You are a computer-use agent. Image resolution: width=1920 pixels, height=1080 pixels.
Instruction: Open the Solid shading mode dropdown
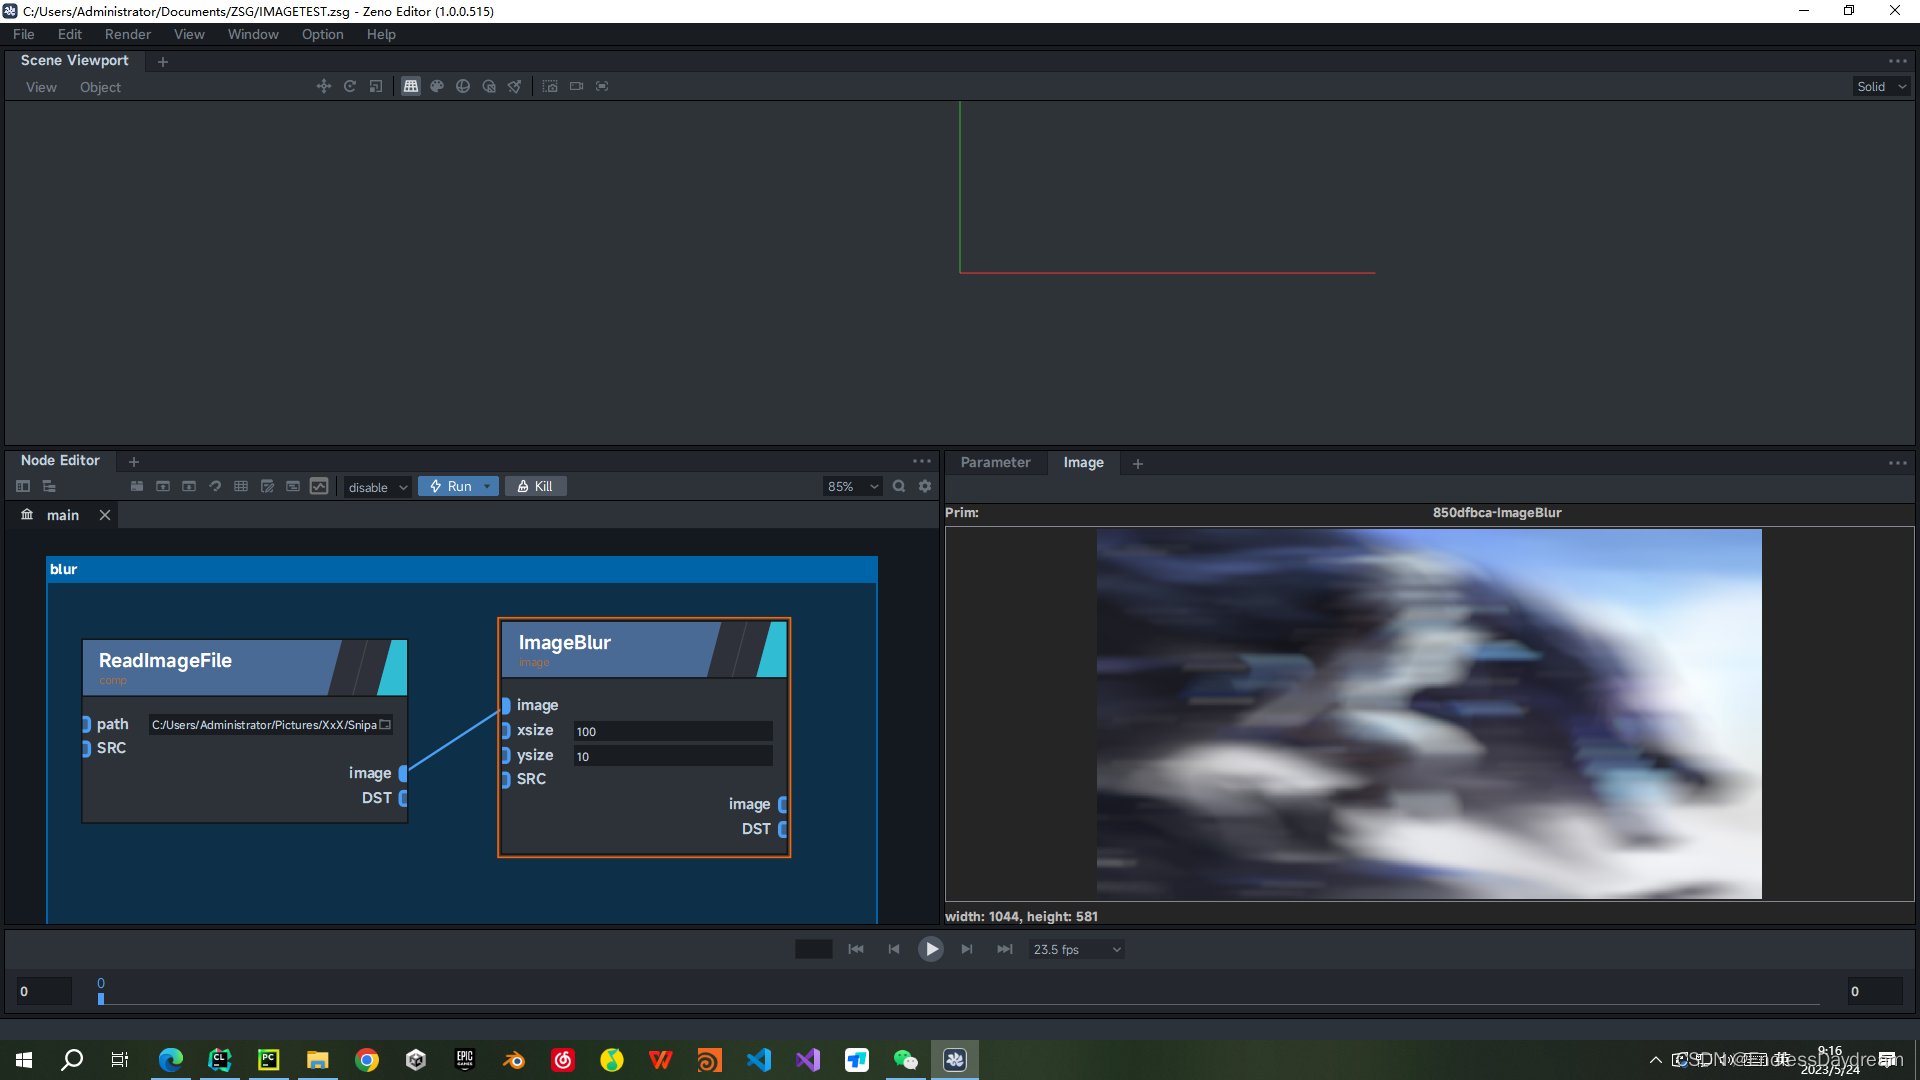(x=1880, y=86)
